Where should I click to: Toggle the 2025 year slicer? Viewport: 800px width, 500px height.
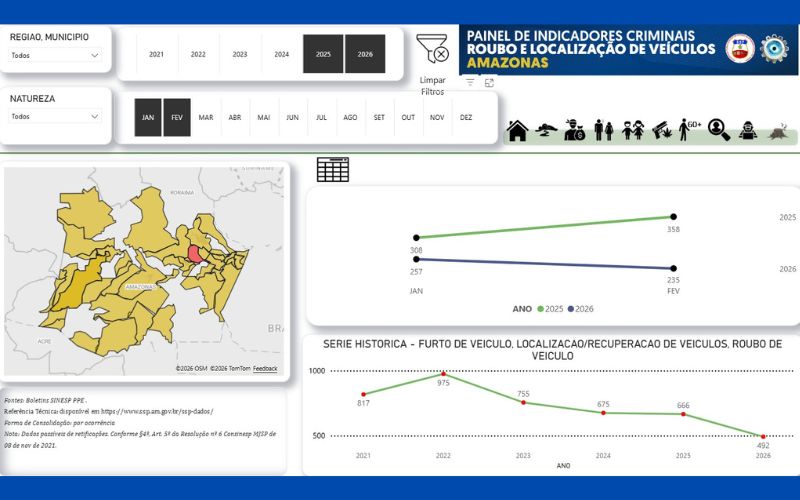[x=323, y=54]
